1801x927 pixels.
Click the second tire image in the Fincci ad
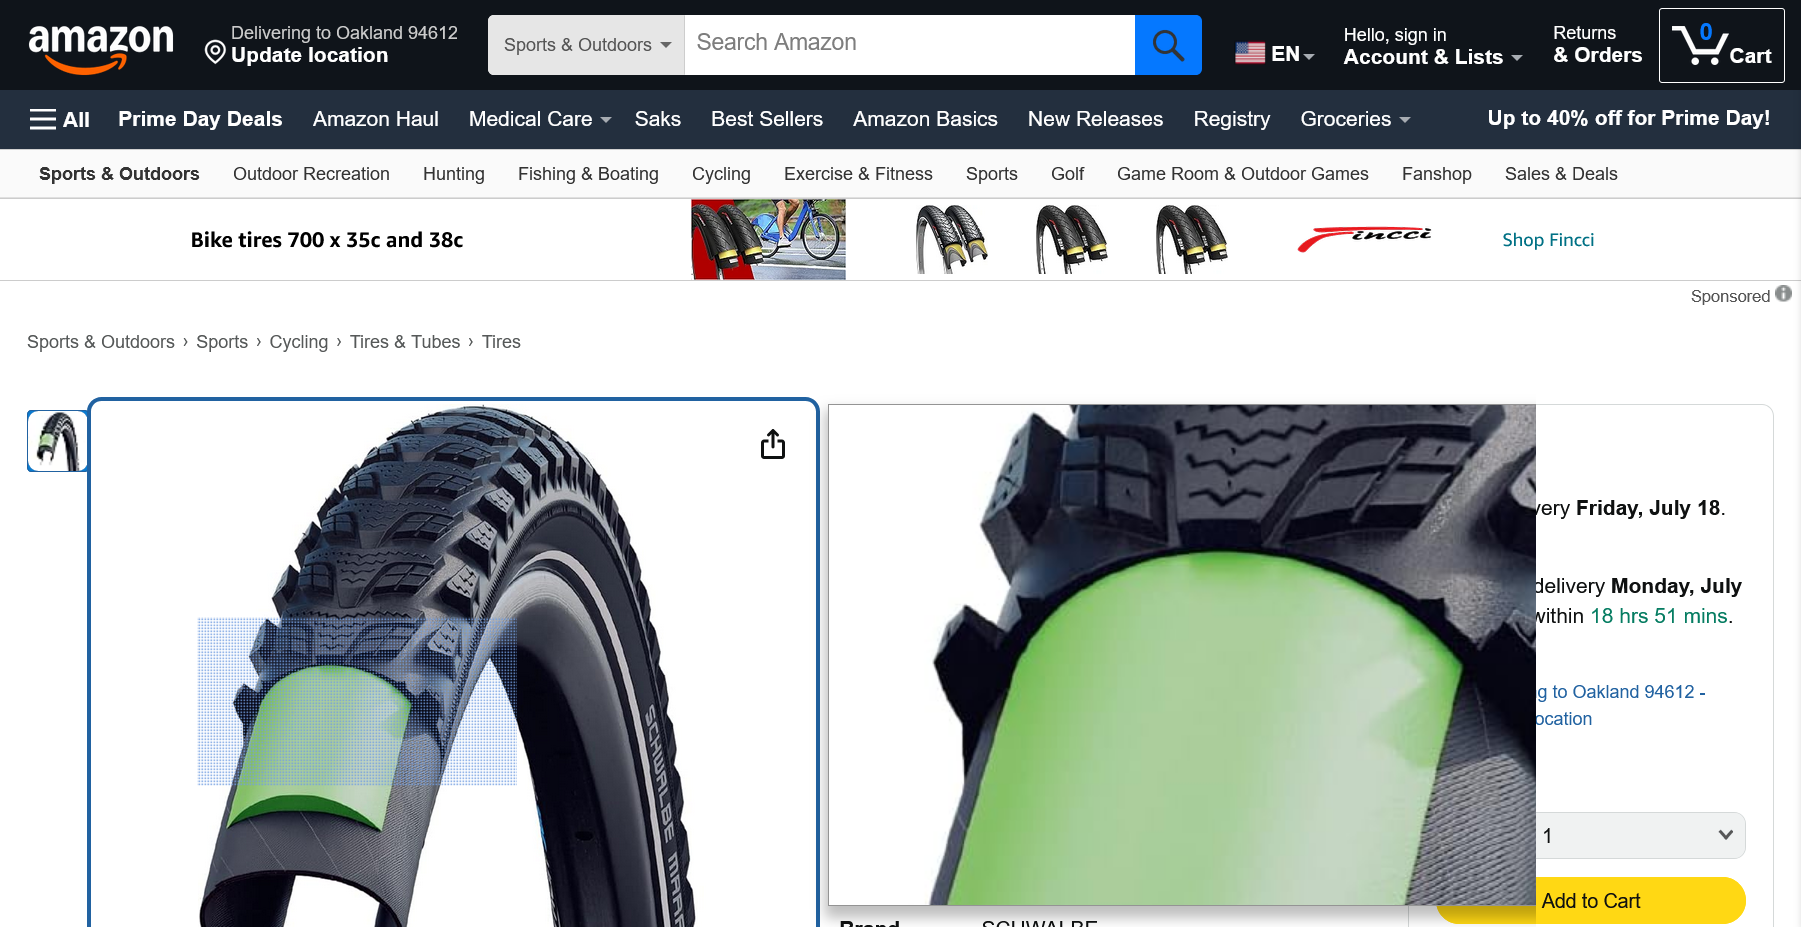1071,239
